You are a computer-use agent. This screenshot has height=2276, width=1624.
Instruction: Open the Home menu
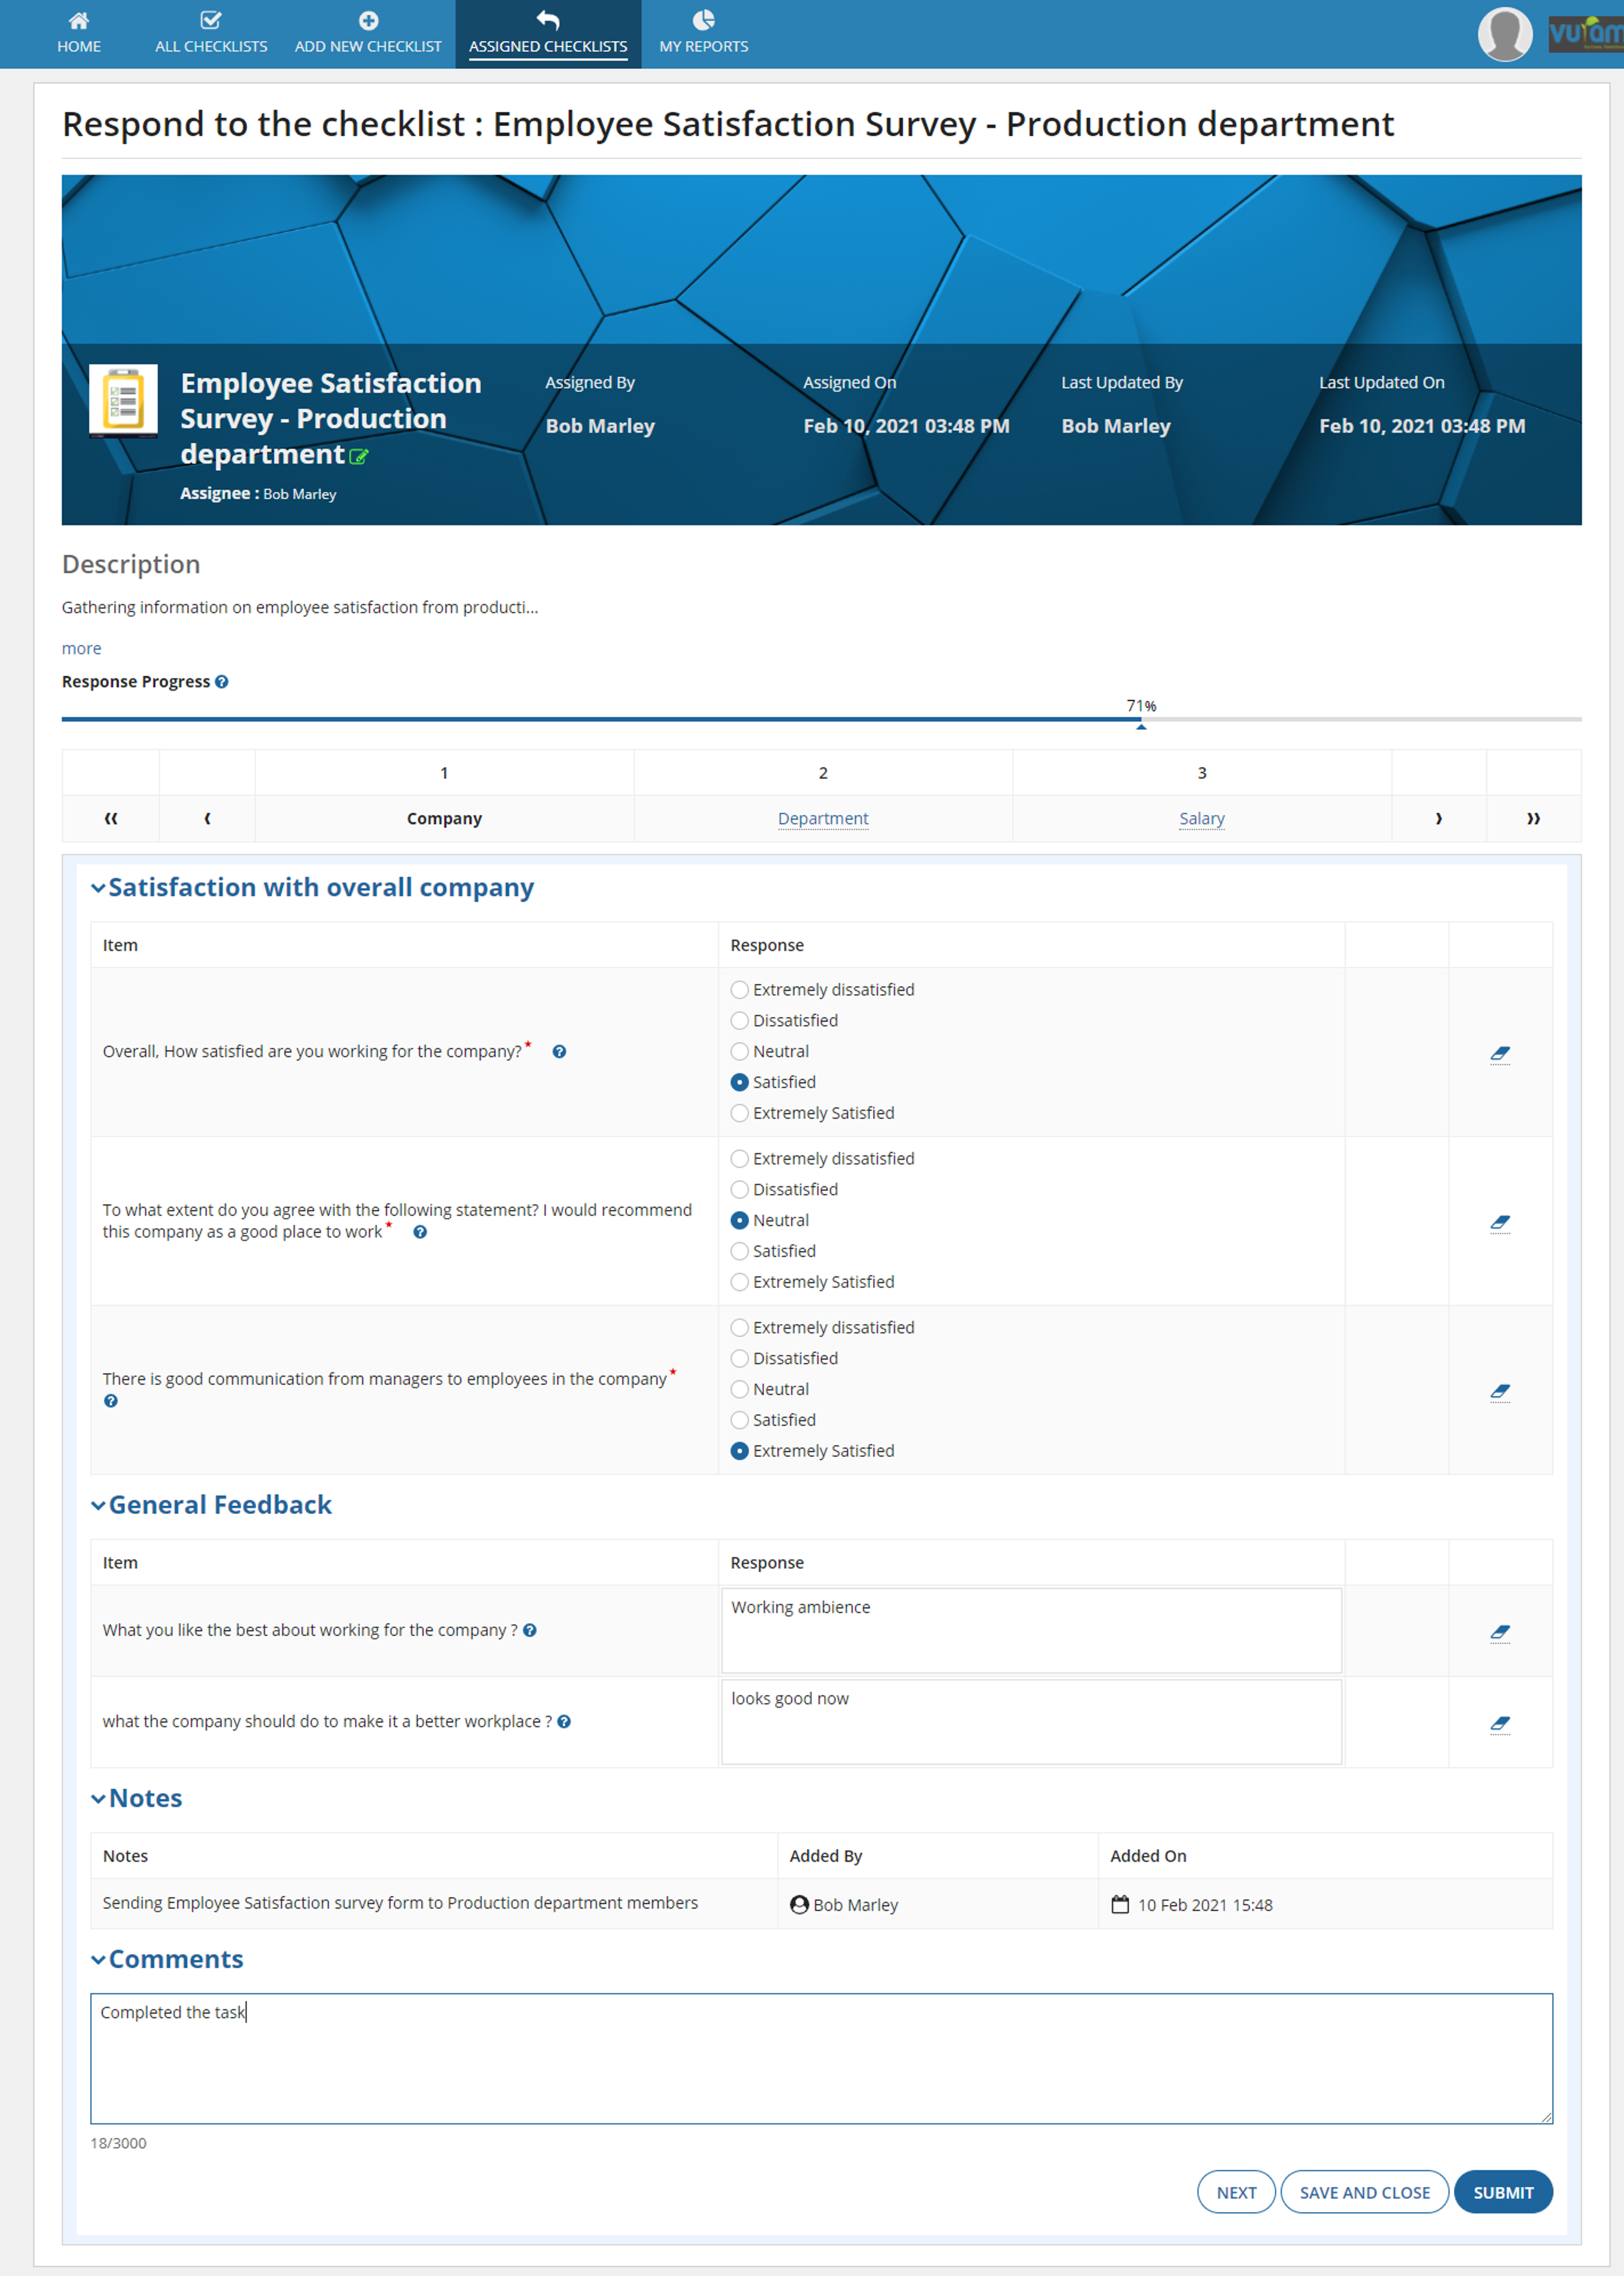pyautogui.click(x=79, y=34)
